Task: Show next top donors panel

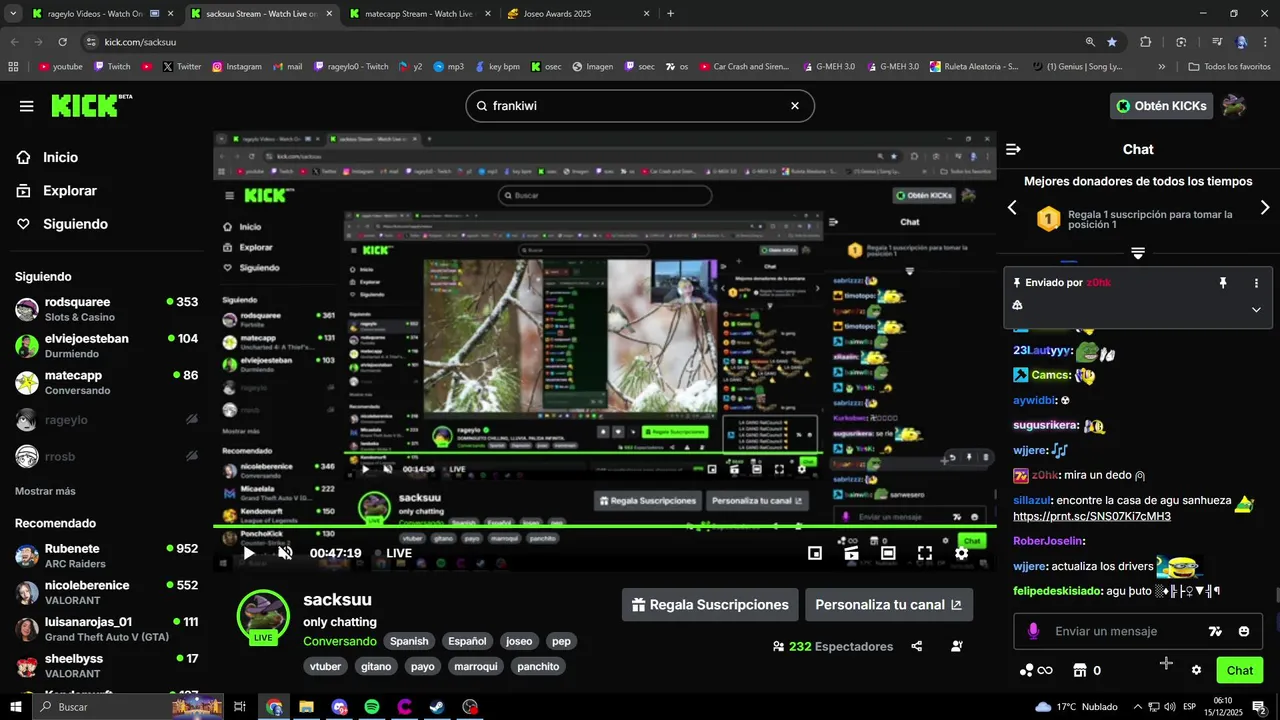Action: [1265, 207]
